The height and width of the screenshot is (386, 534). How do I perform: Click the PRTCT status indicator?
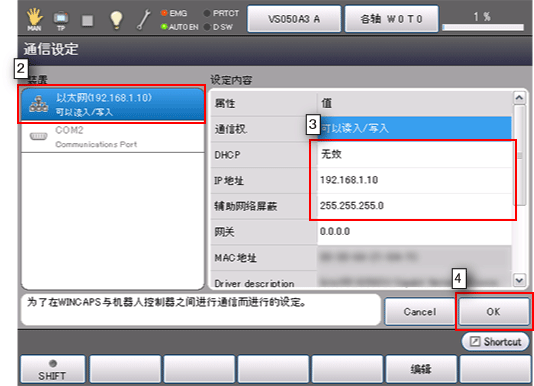[x=221, y=13]
